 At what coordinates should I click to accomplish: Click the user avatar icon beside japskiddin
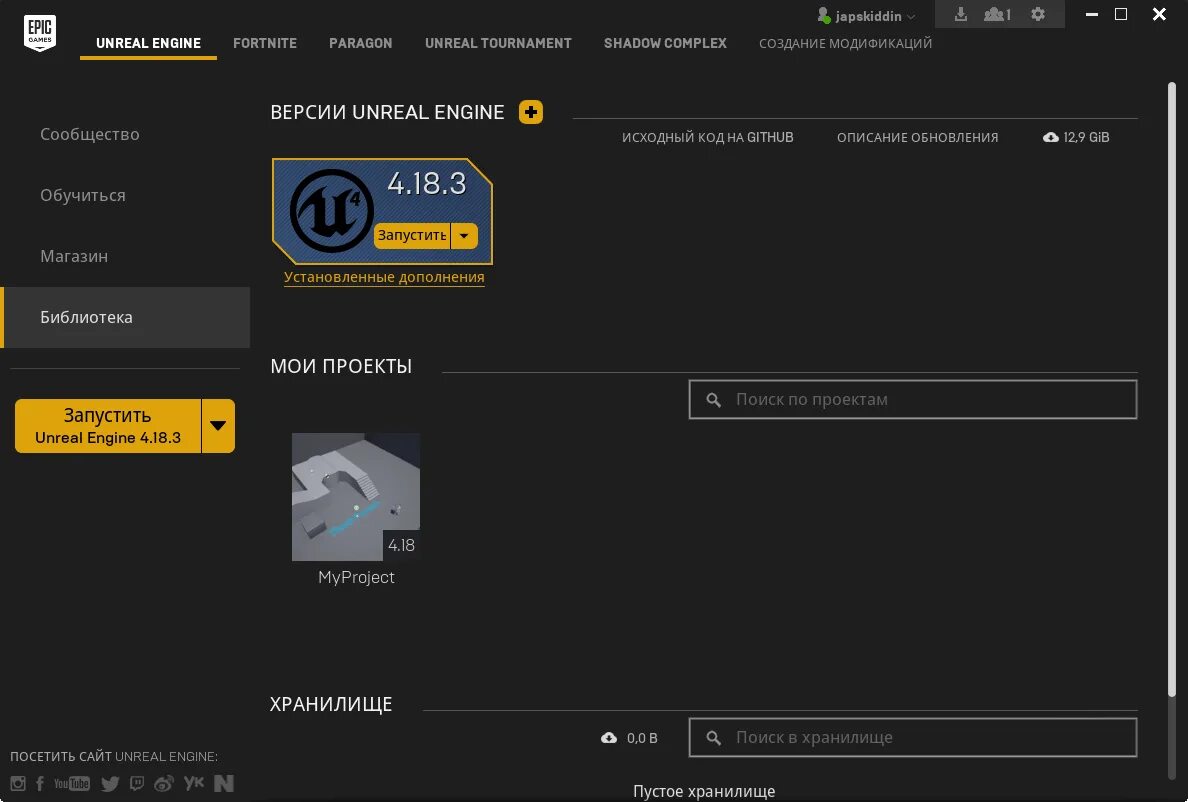pos(824,15)
